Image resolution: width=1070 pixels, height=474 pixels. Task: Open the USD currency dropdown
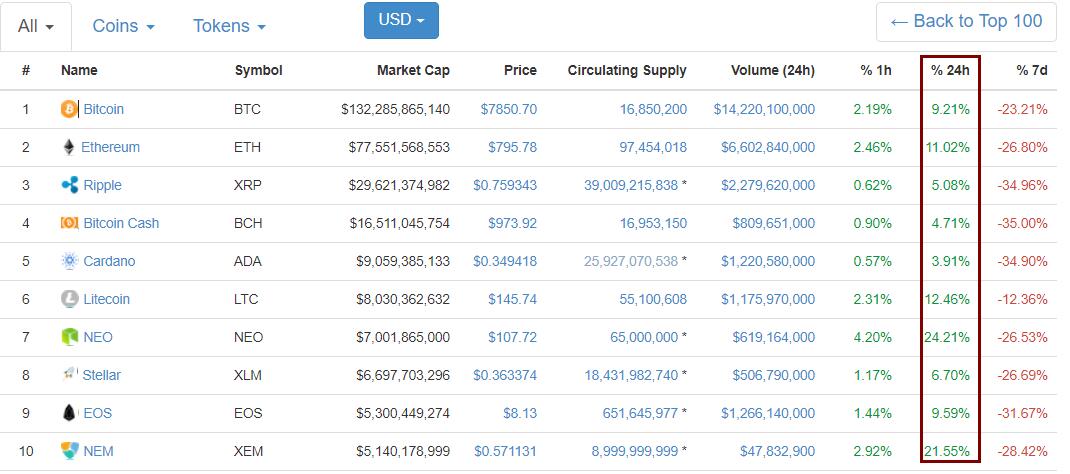401,21
